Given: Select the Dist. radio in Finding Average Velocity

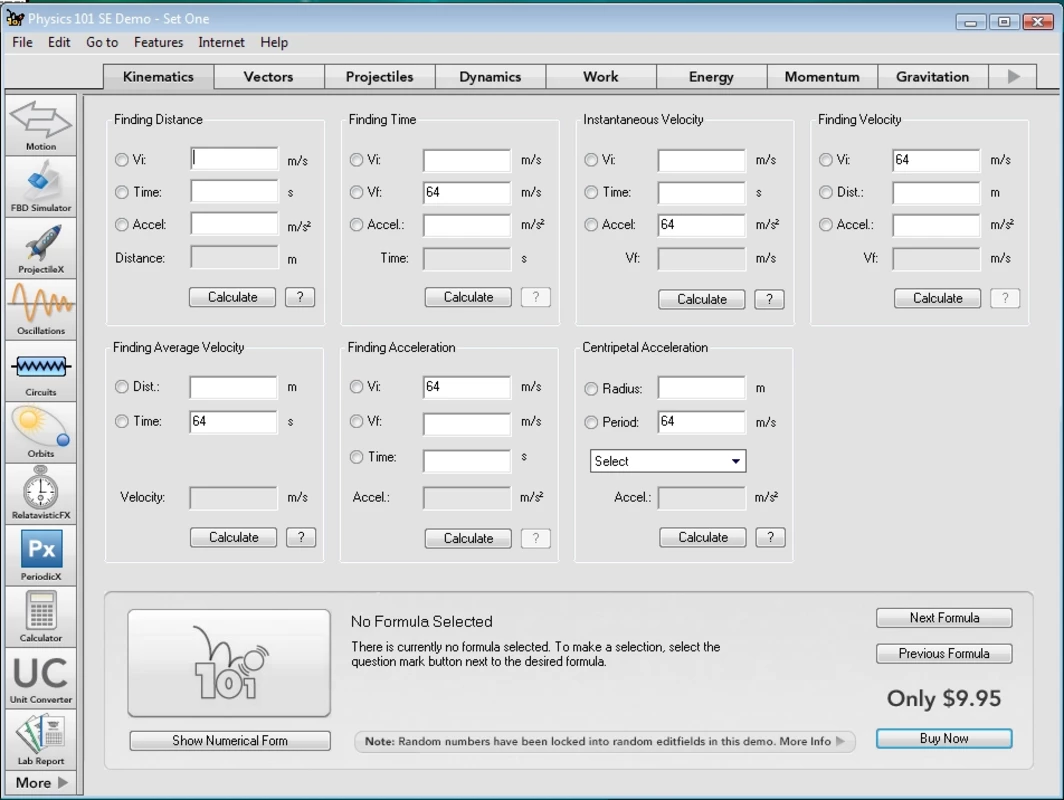Looking at the screenshot, I should [x=121, y=387].
